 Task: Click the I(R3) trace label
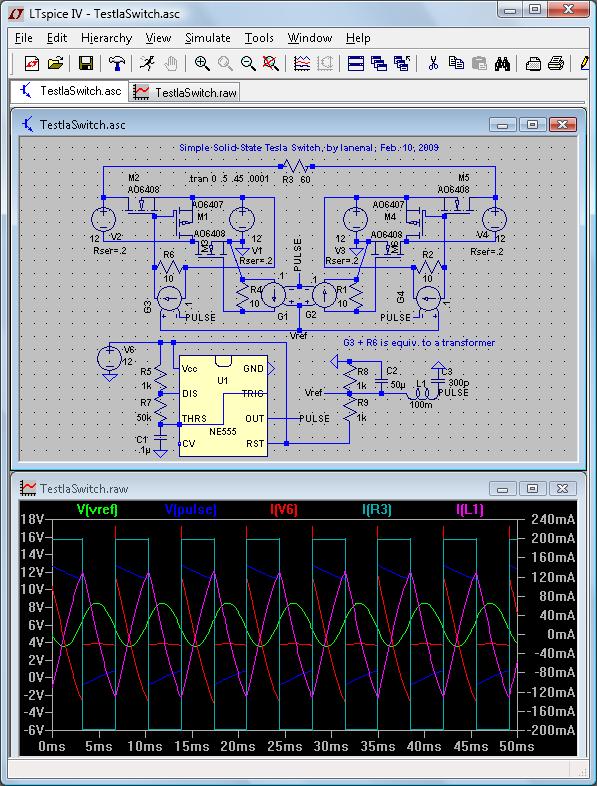pos(377,510)
